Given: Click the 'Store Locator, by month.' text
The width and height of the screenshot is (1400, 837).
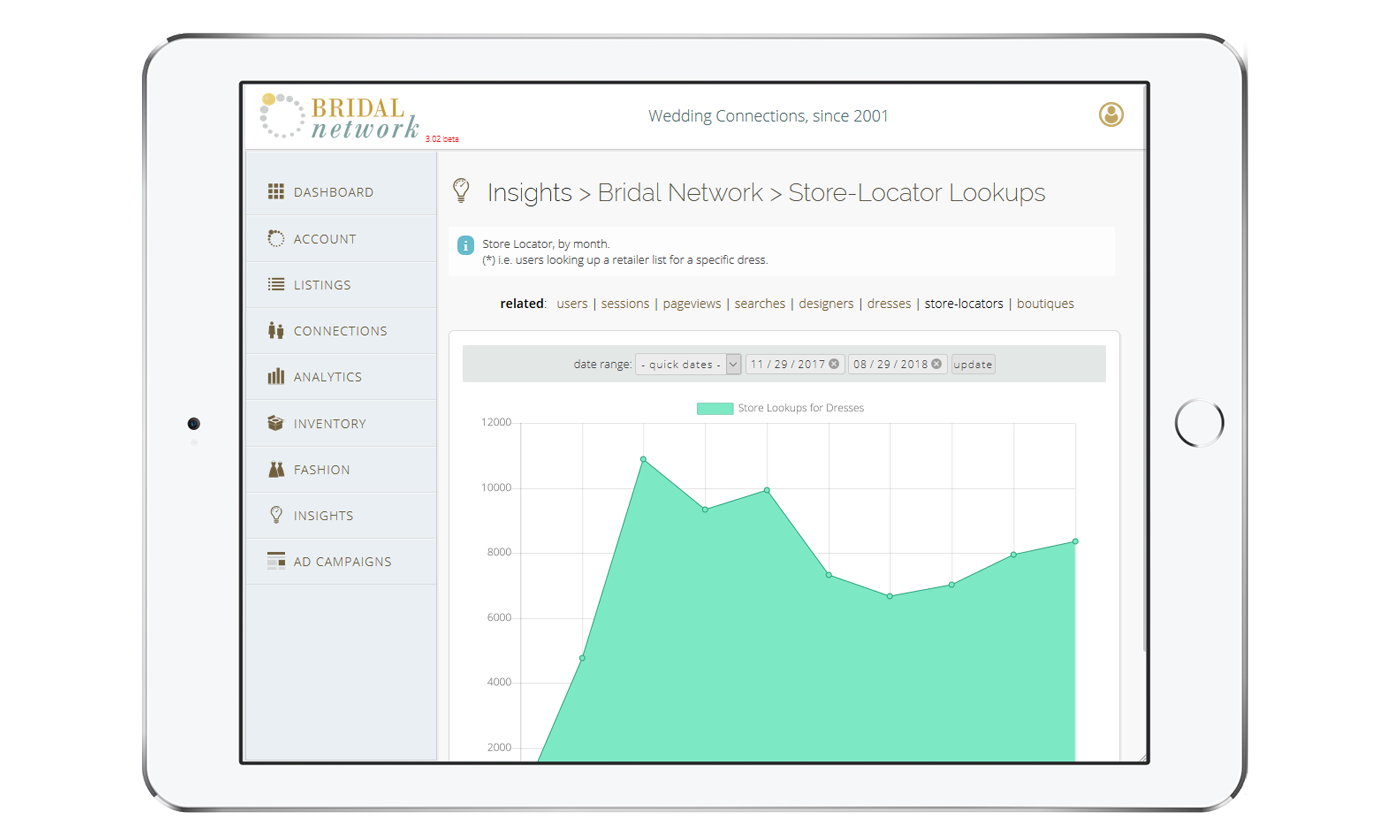Looking at the screenshot, I should (x=546, y=244).
